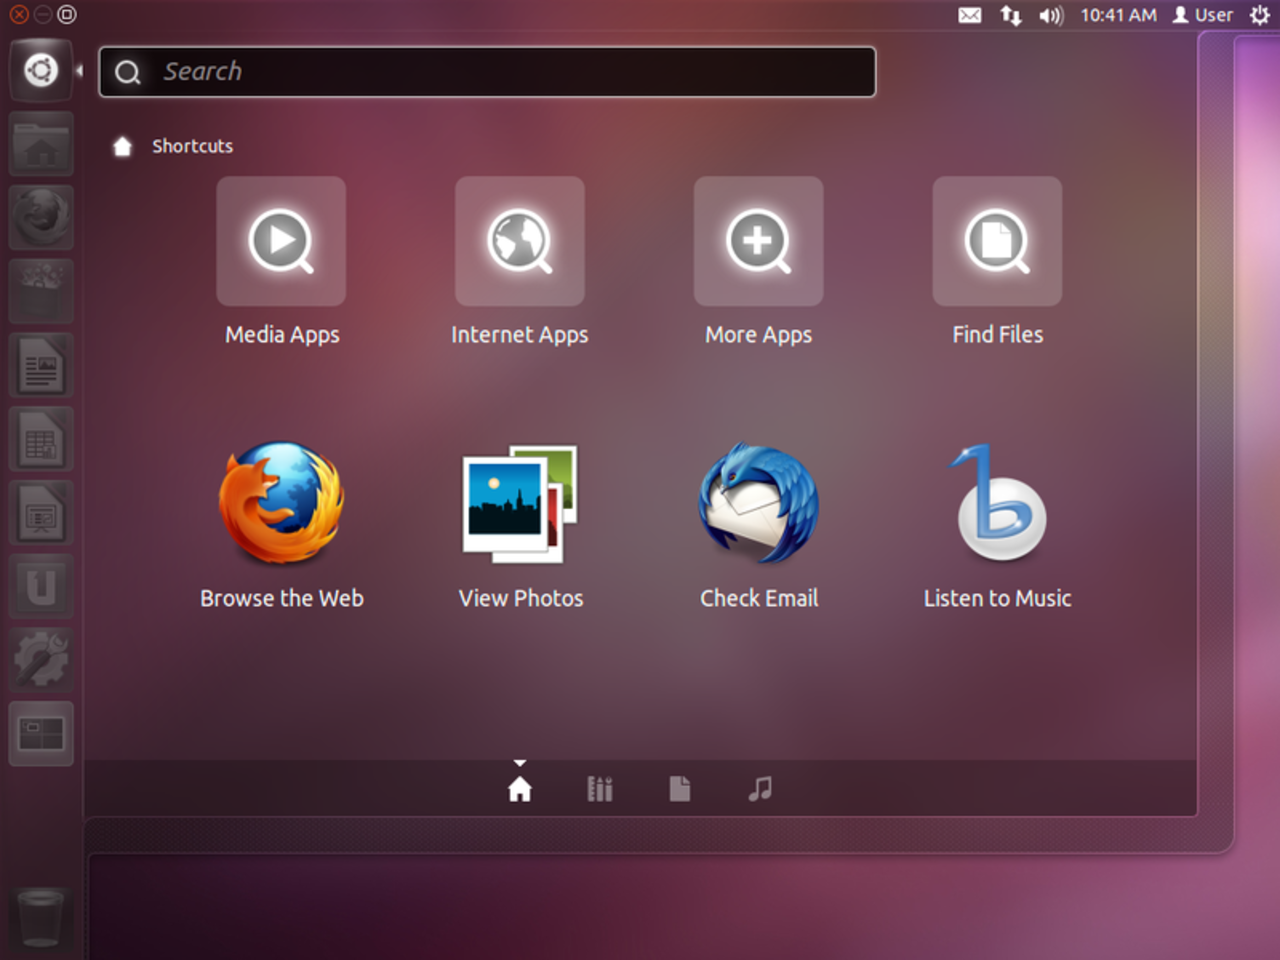Viewport: 1280px width, 960px height.
Task: Launch LibreOffice Writer from the launcher
Action: [x=41, y=365]
